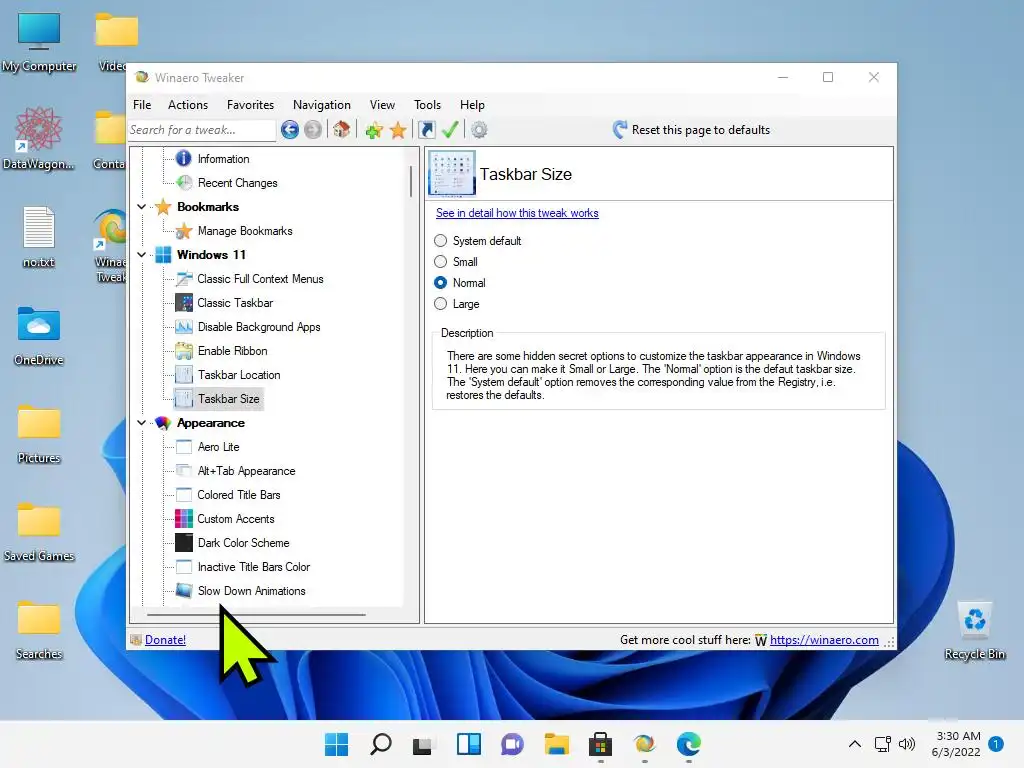Click the volume speaker tray icon
Viewport: 1024px width, 768px height.
click(907, 744)
